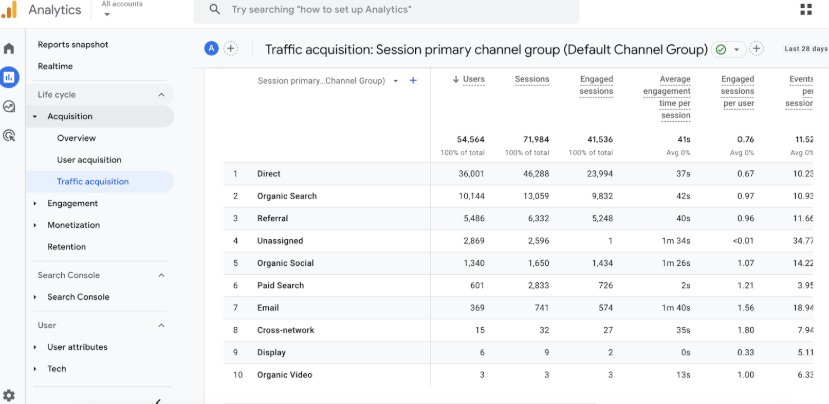
Task: Add a comparison with plus circle
Action: [231, 49]
